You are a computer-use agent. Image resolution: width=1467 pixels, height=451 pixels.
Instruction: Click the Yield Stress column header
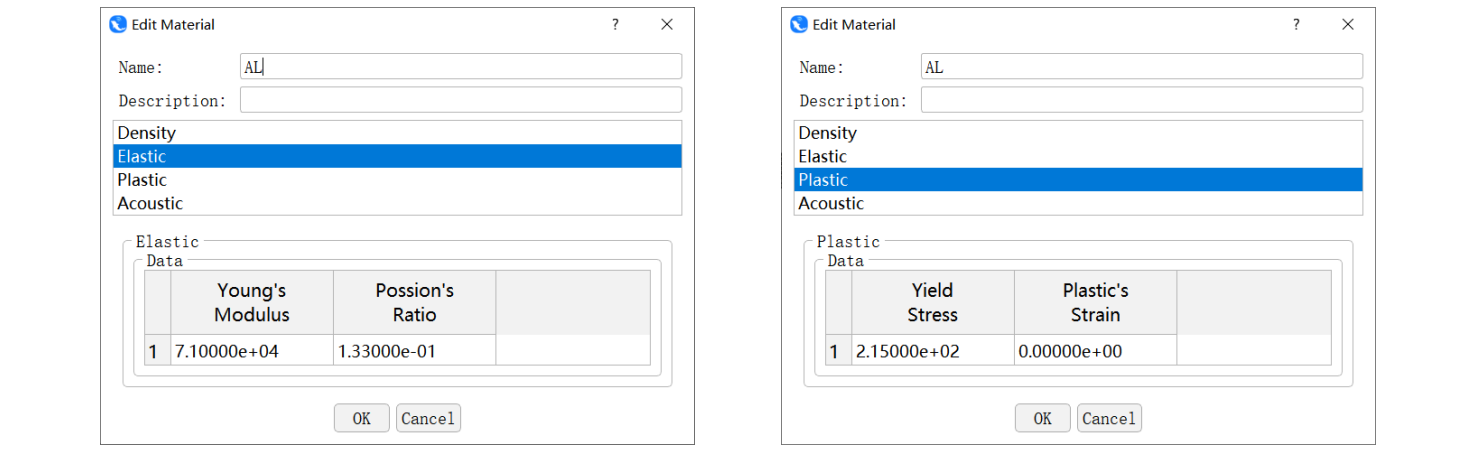pyautogui.click(x=932, y=302)
